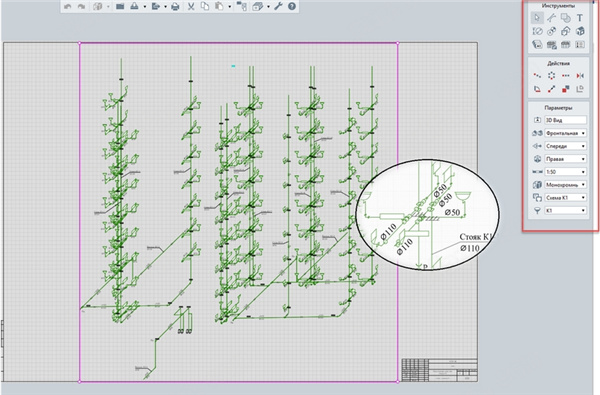The height and width of the screenshot is (395, 600).
Task: Click the angle action icon in Действия
Action: click(537, 89)
